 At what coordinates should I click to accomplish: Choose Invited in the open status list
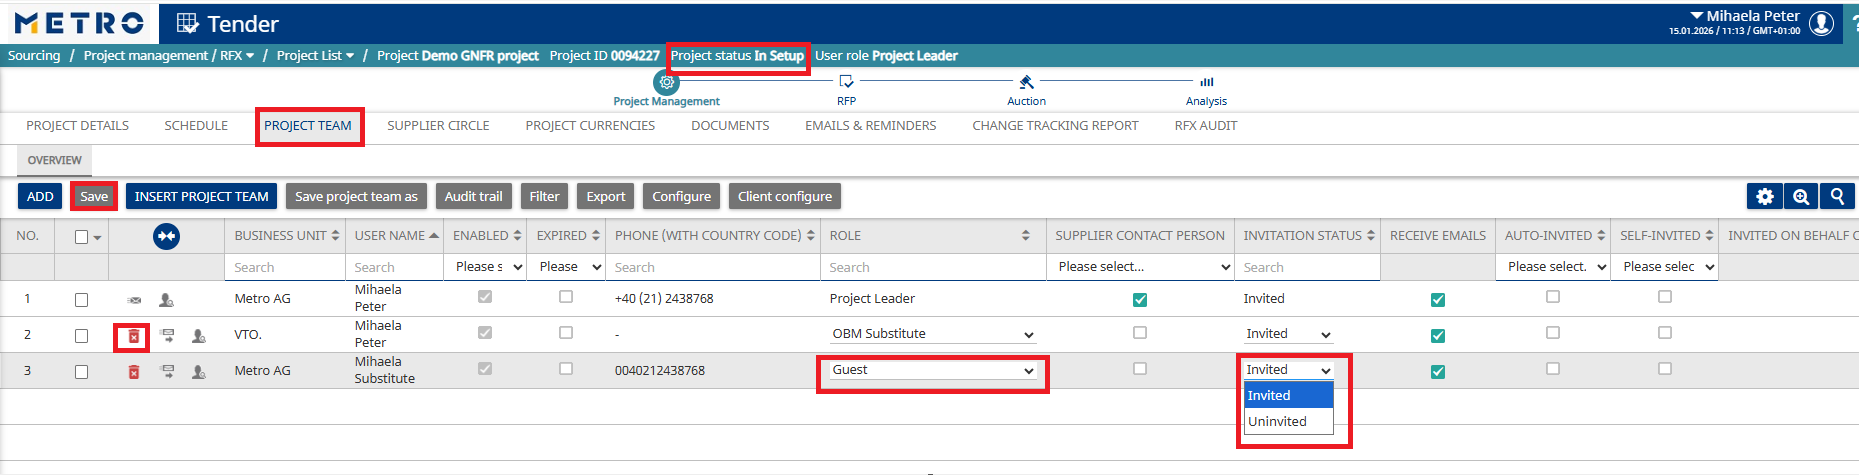(1289, 396)
